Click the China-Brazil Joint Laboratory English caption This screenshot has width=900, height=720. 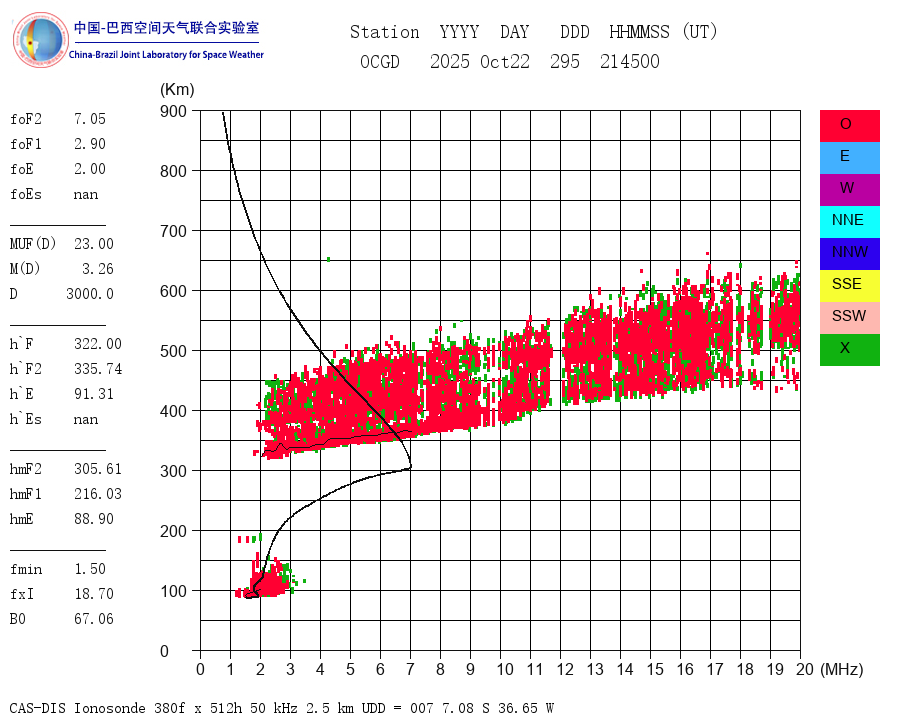click(x=166, y=55)
